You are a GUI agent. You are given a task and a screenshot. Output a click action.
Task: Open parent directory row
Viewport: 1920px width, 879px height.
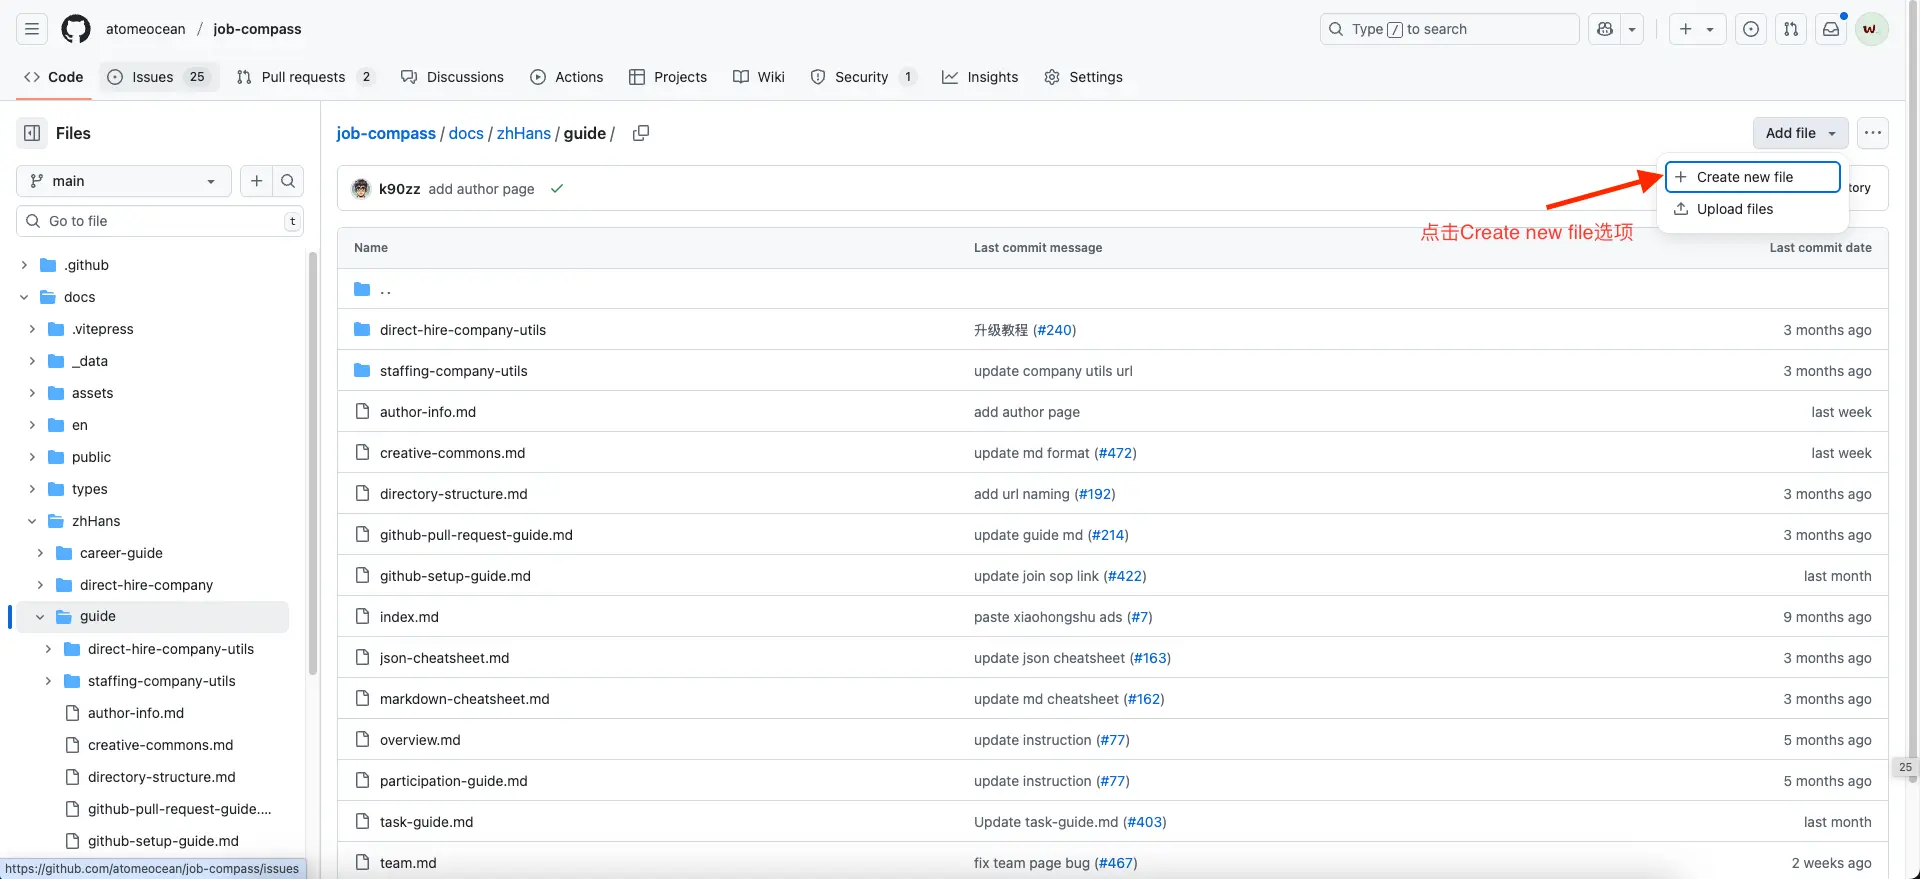click(1112, 289)
